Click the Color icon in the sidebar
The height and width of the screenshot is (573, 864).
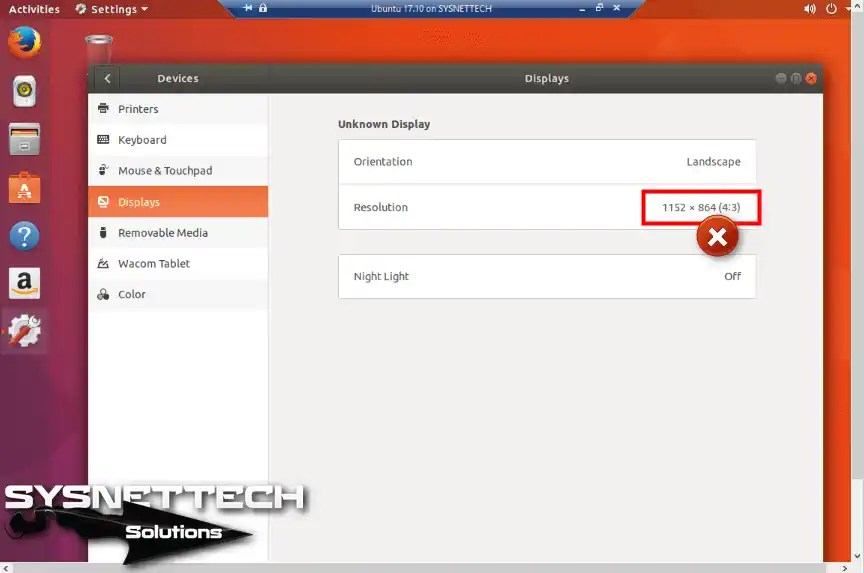pyautogui.click(x=103, y=294)
